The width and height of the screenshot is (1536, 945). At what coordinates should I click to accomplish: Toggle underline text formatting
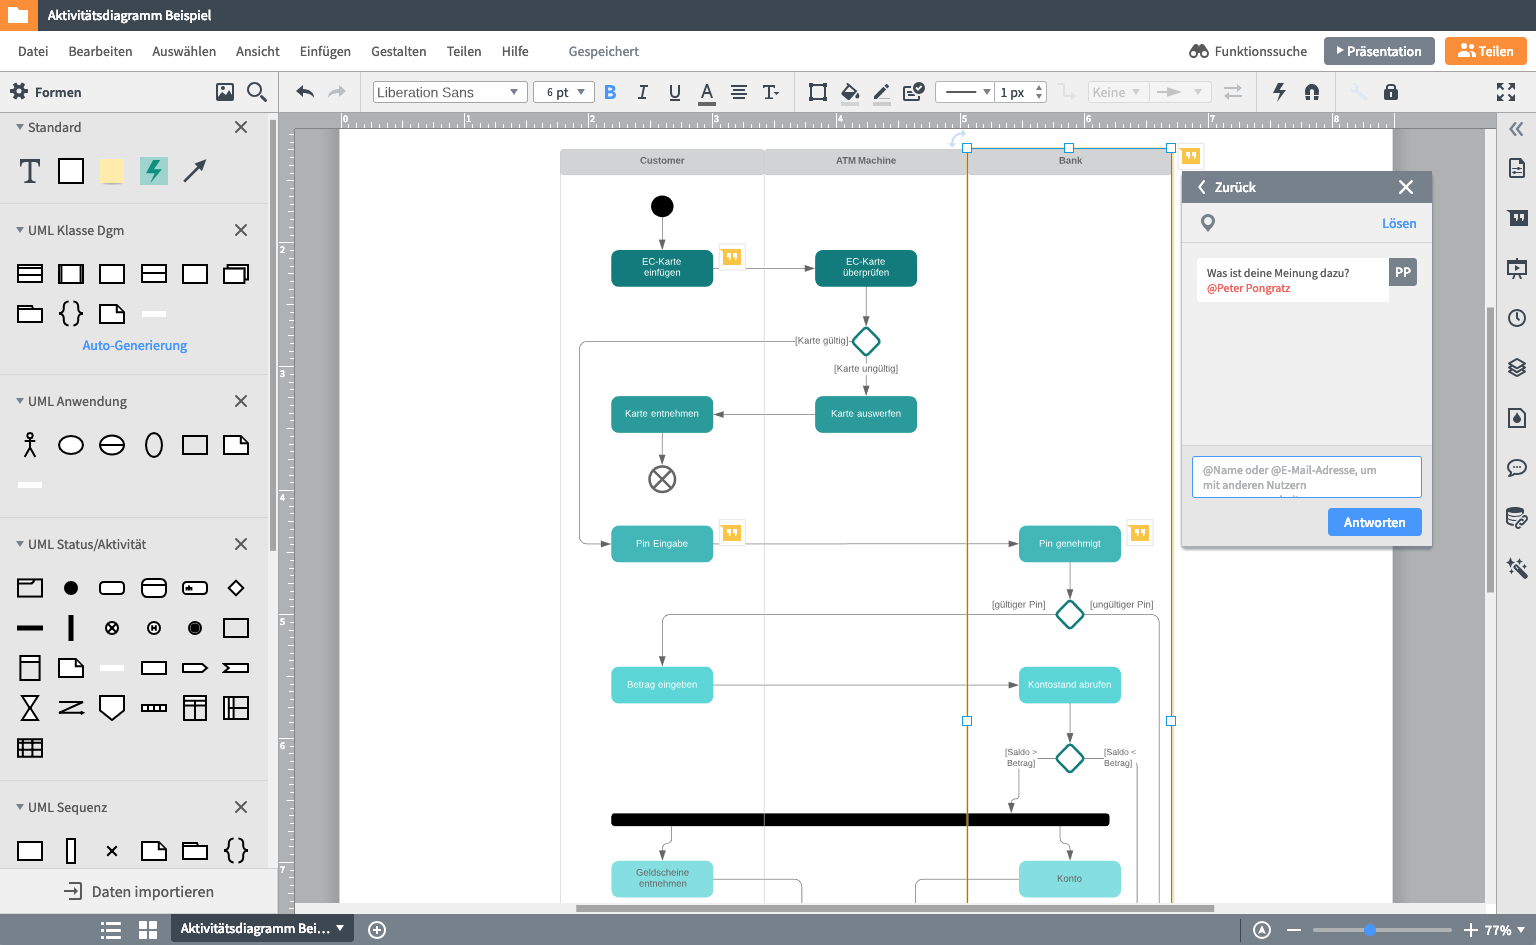(675, 92)
